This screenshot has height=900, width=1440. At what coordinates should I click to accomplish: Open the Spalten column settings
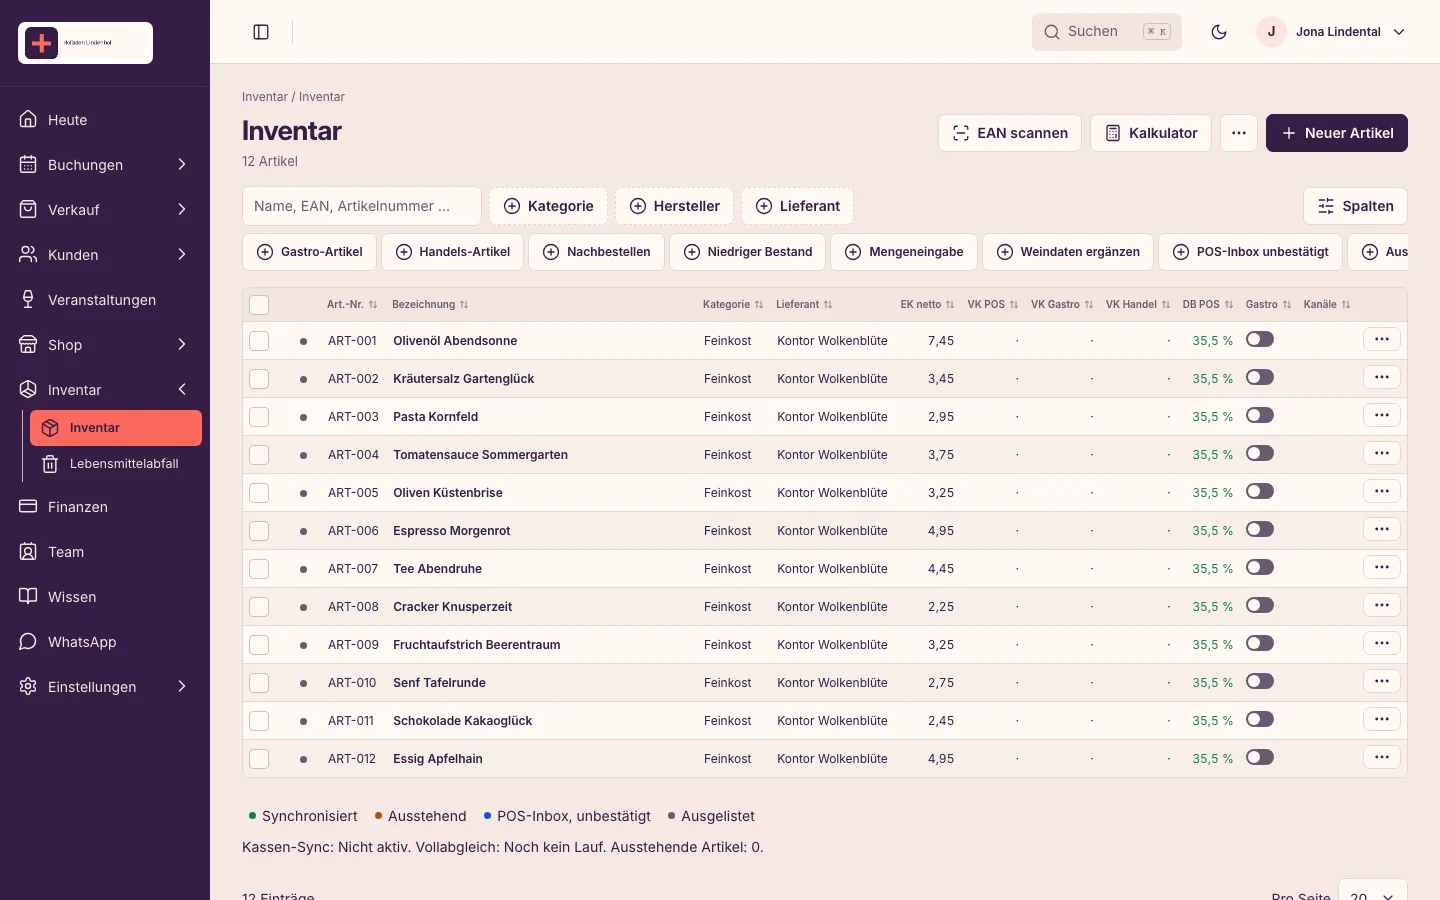tap(1355, 206)
